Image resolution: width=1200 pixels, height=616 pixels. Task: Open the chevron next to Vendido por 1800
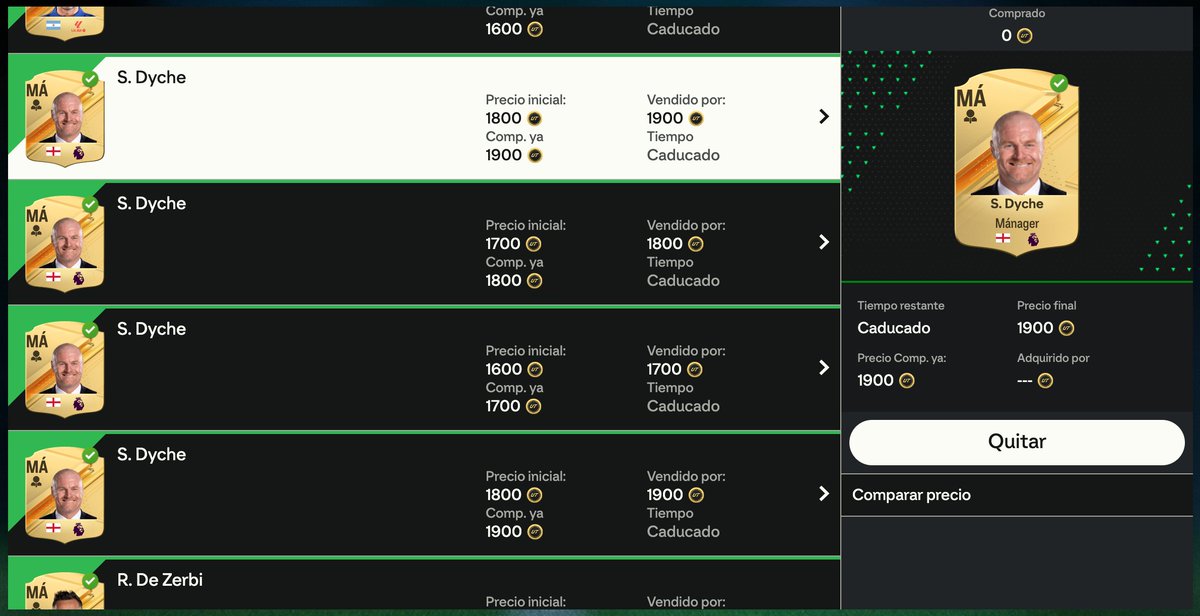pos(823,242)
